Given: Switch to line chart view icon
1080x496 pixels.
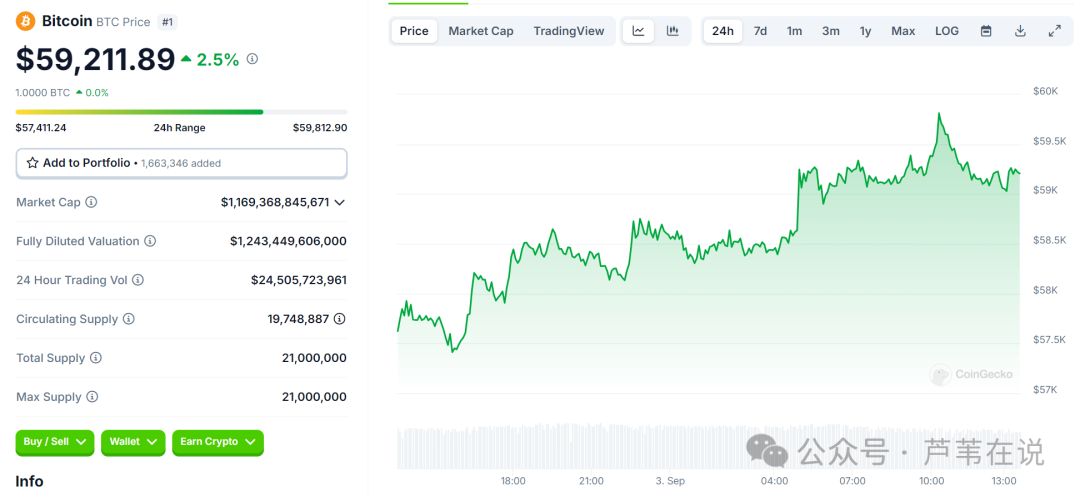Looking at the screenshot, I should click(x=638, y=31).
